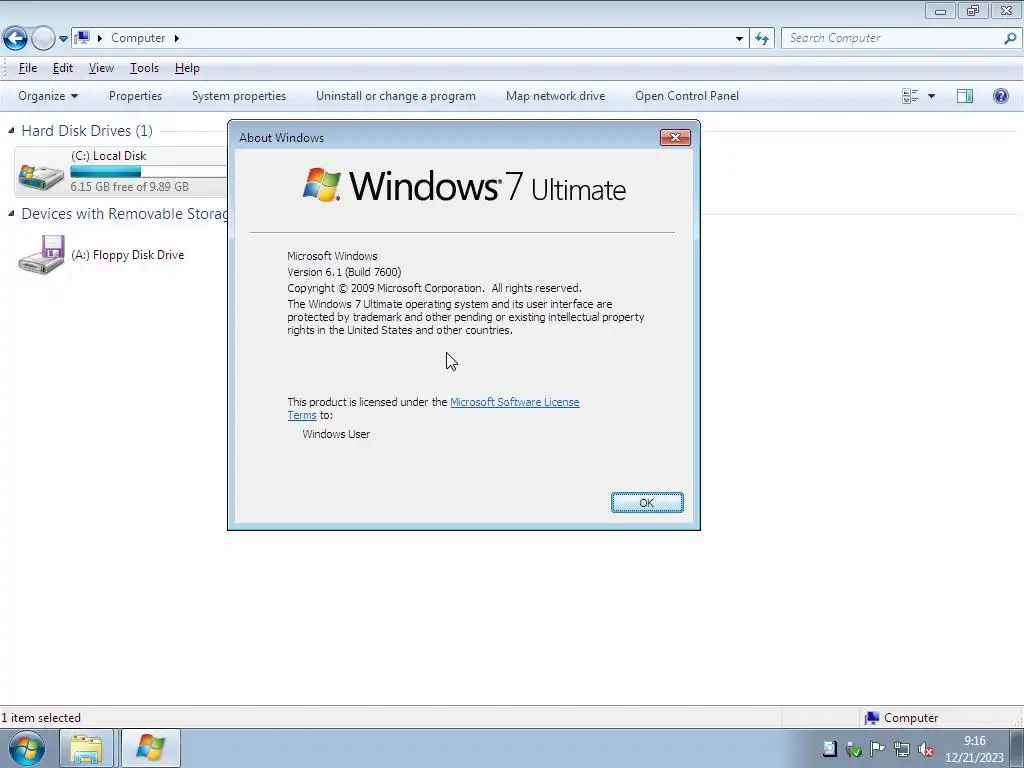The height and width of the screenshot is (768, 1024).
Task: Collapse the Hard Disk Drives group
Action: (x=11, y=131)
